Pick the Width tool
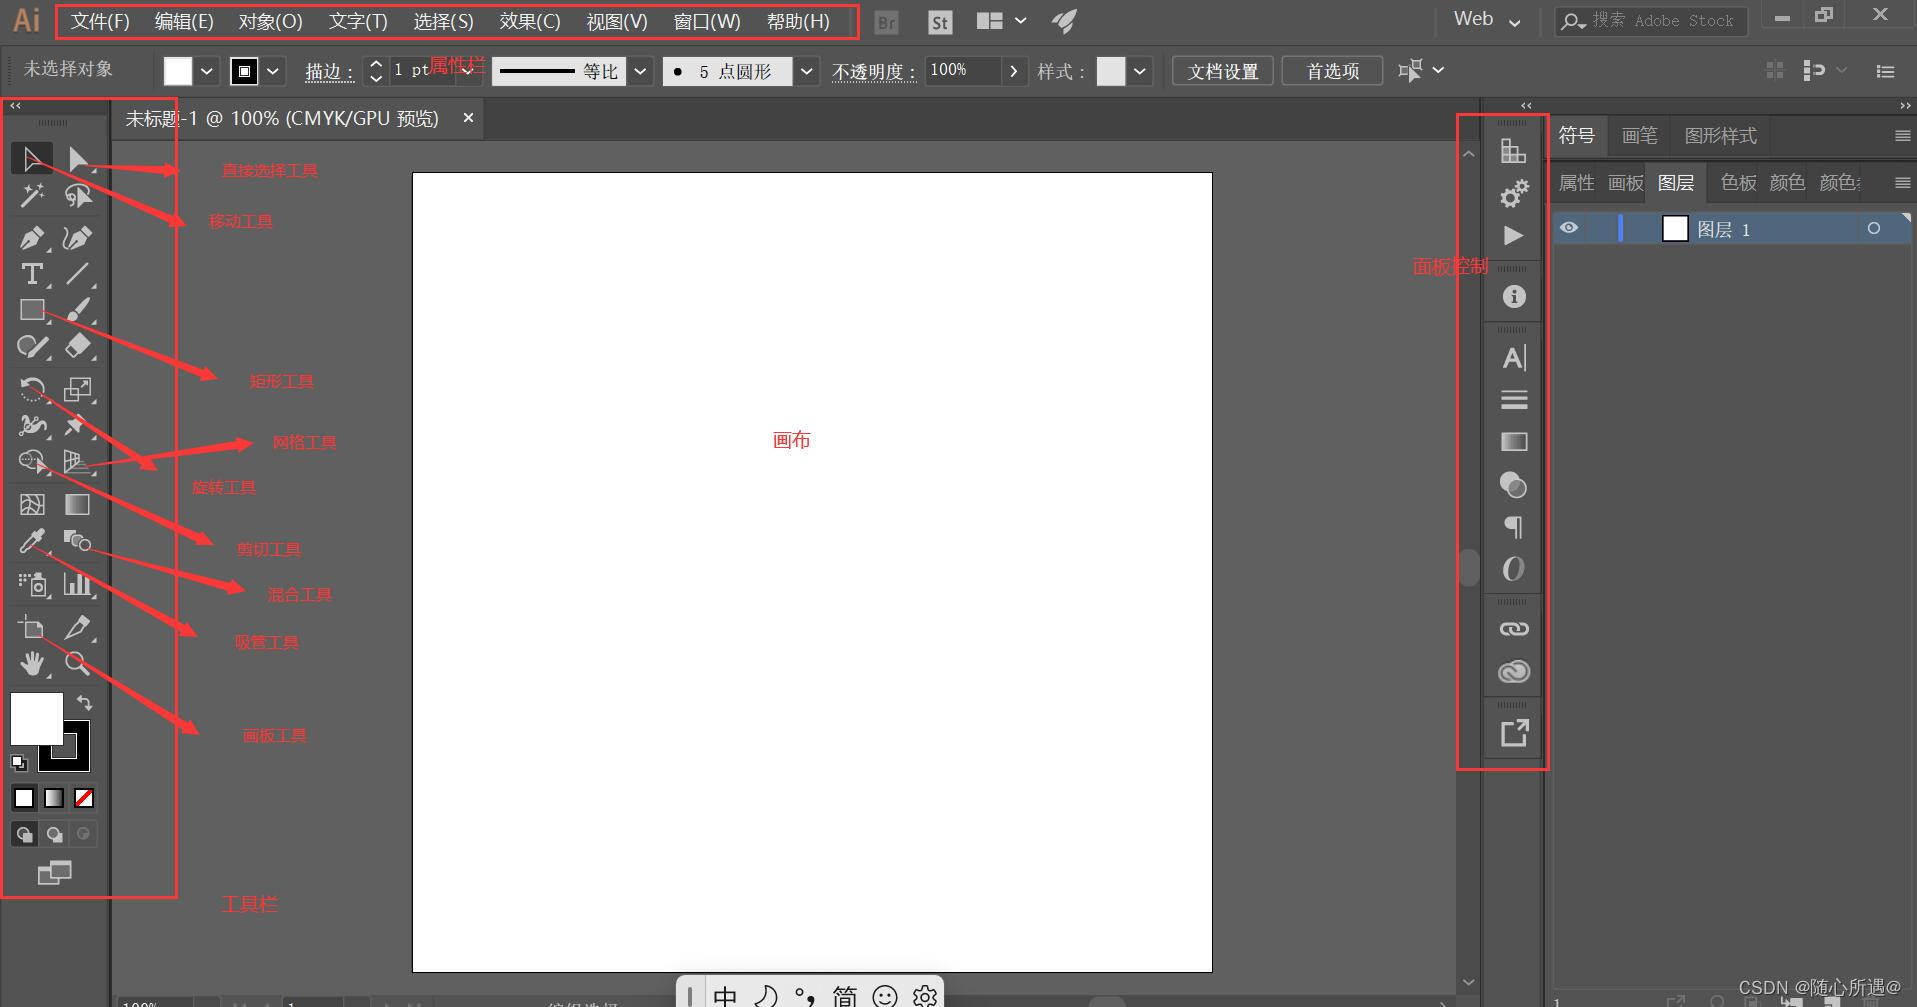 tap(32, 425)
